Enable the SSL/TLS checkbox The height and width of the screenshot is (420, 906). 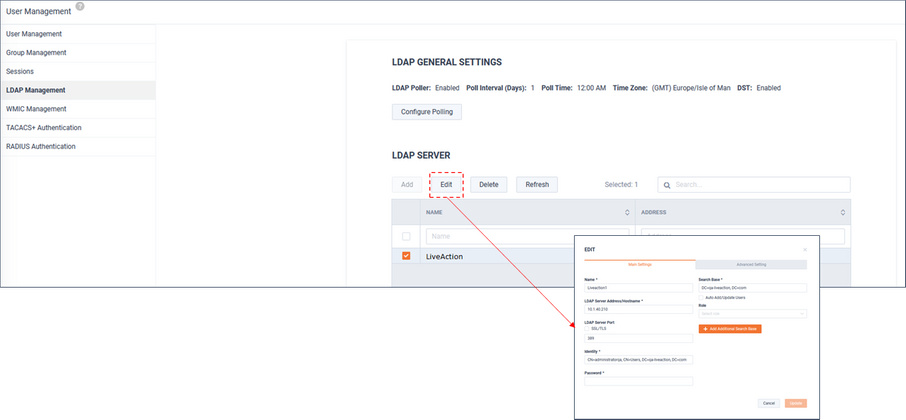(x=587, y=328)
